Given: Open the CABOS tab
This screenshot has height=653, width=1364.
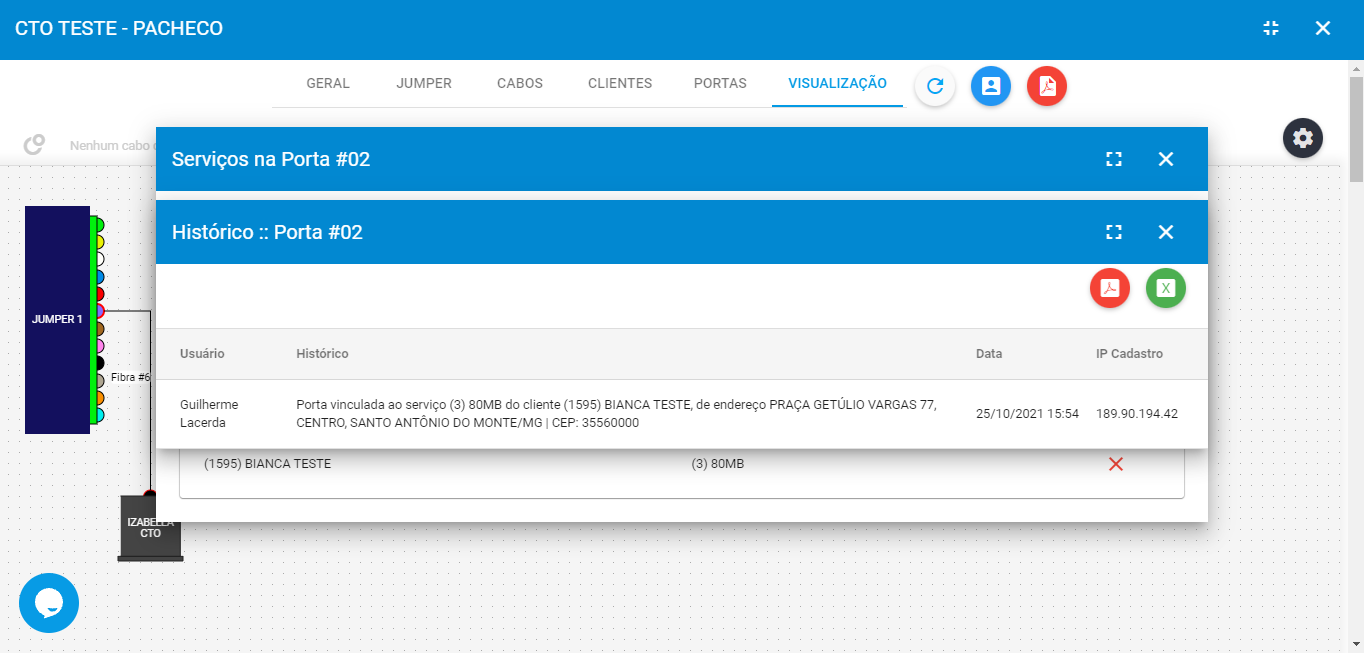Looking at the screenshot, I should click(x=520, y=83).
